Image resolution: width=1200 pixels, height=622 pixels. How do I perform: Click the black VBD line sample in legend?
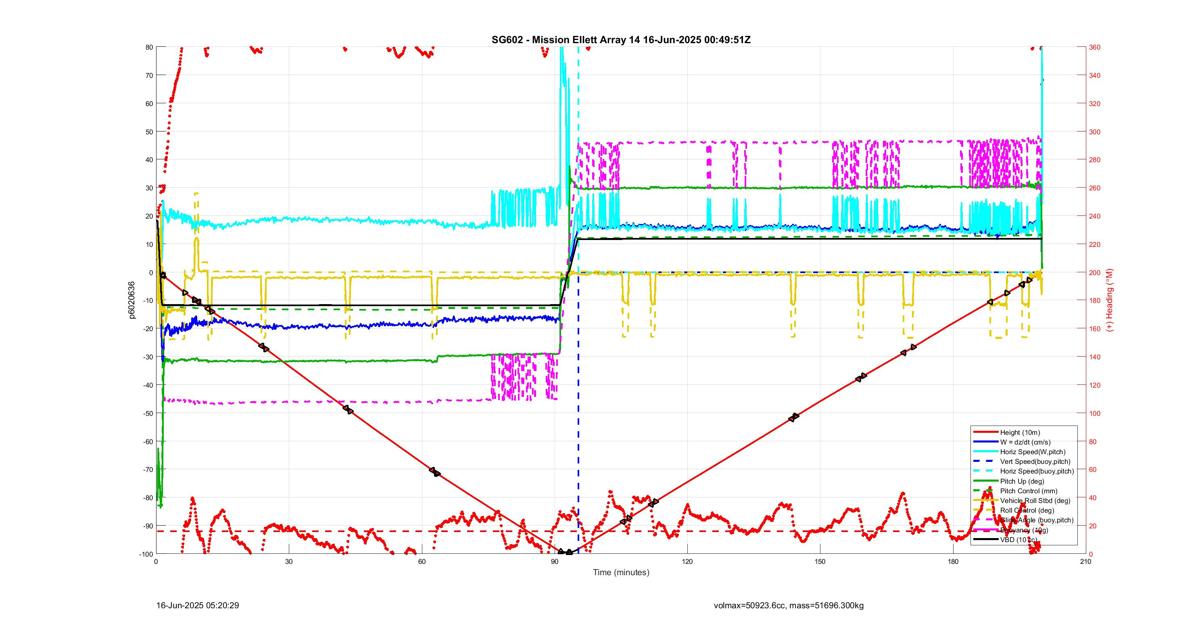[x=984, y=539]
